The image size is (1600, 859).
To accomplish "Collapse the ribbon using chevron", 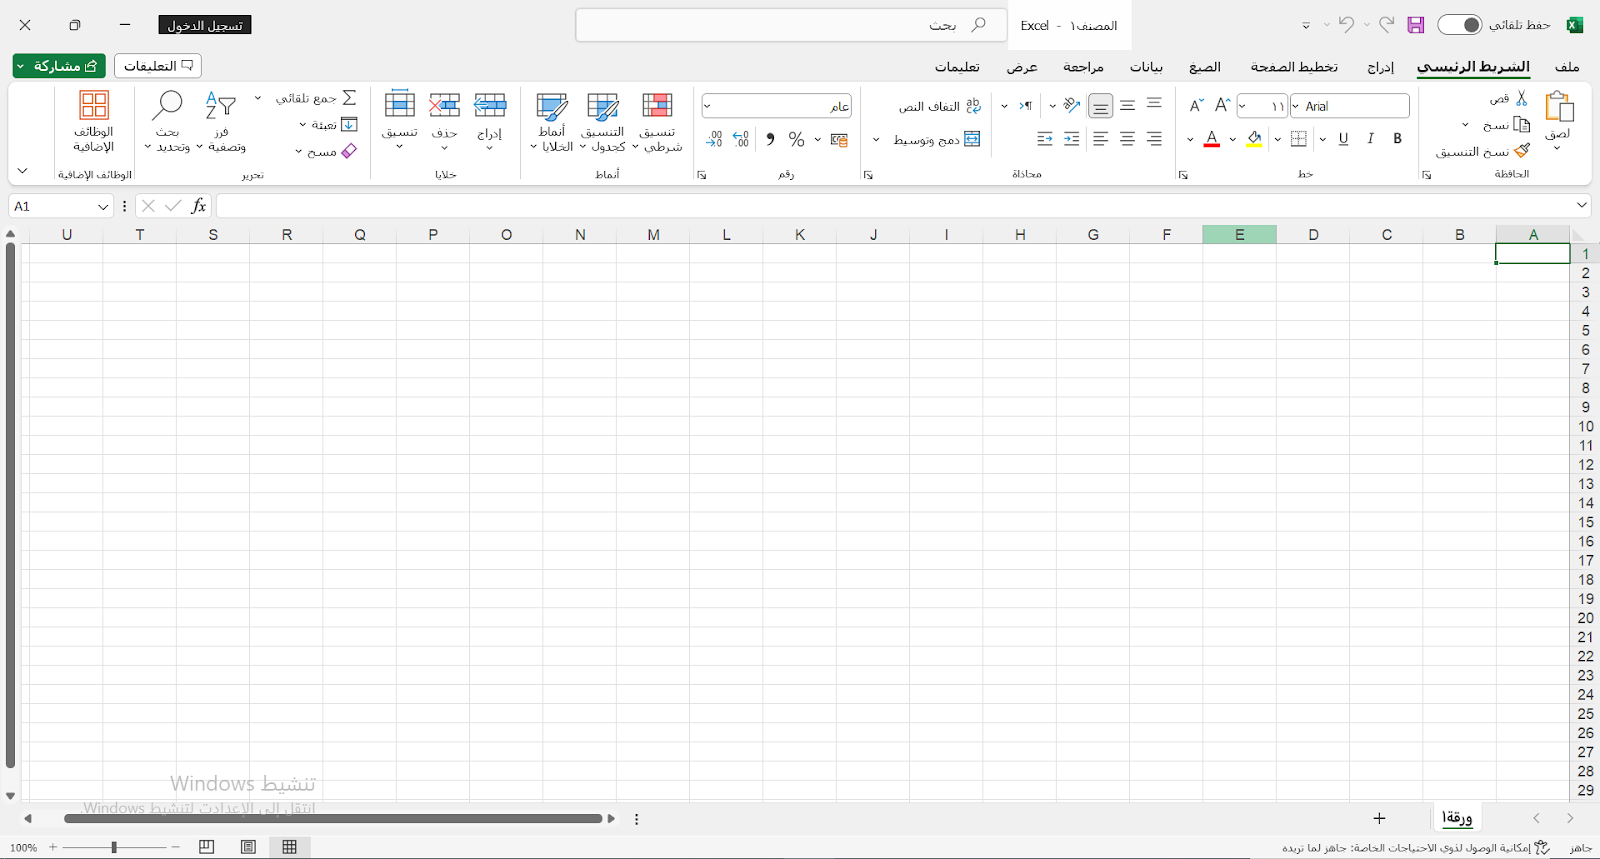I will click(22, 171).
